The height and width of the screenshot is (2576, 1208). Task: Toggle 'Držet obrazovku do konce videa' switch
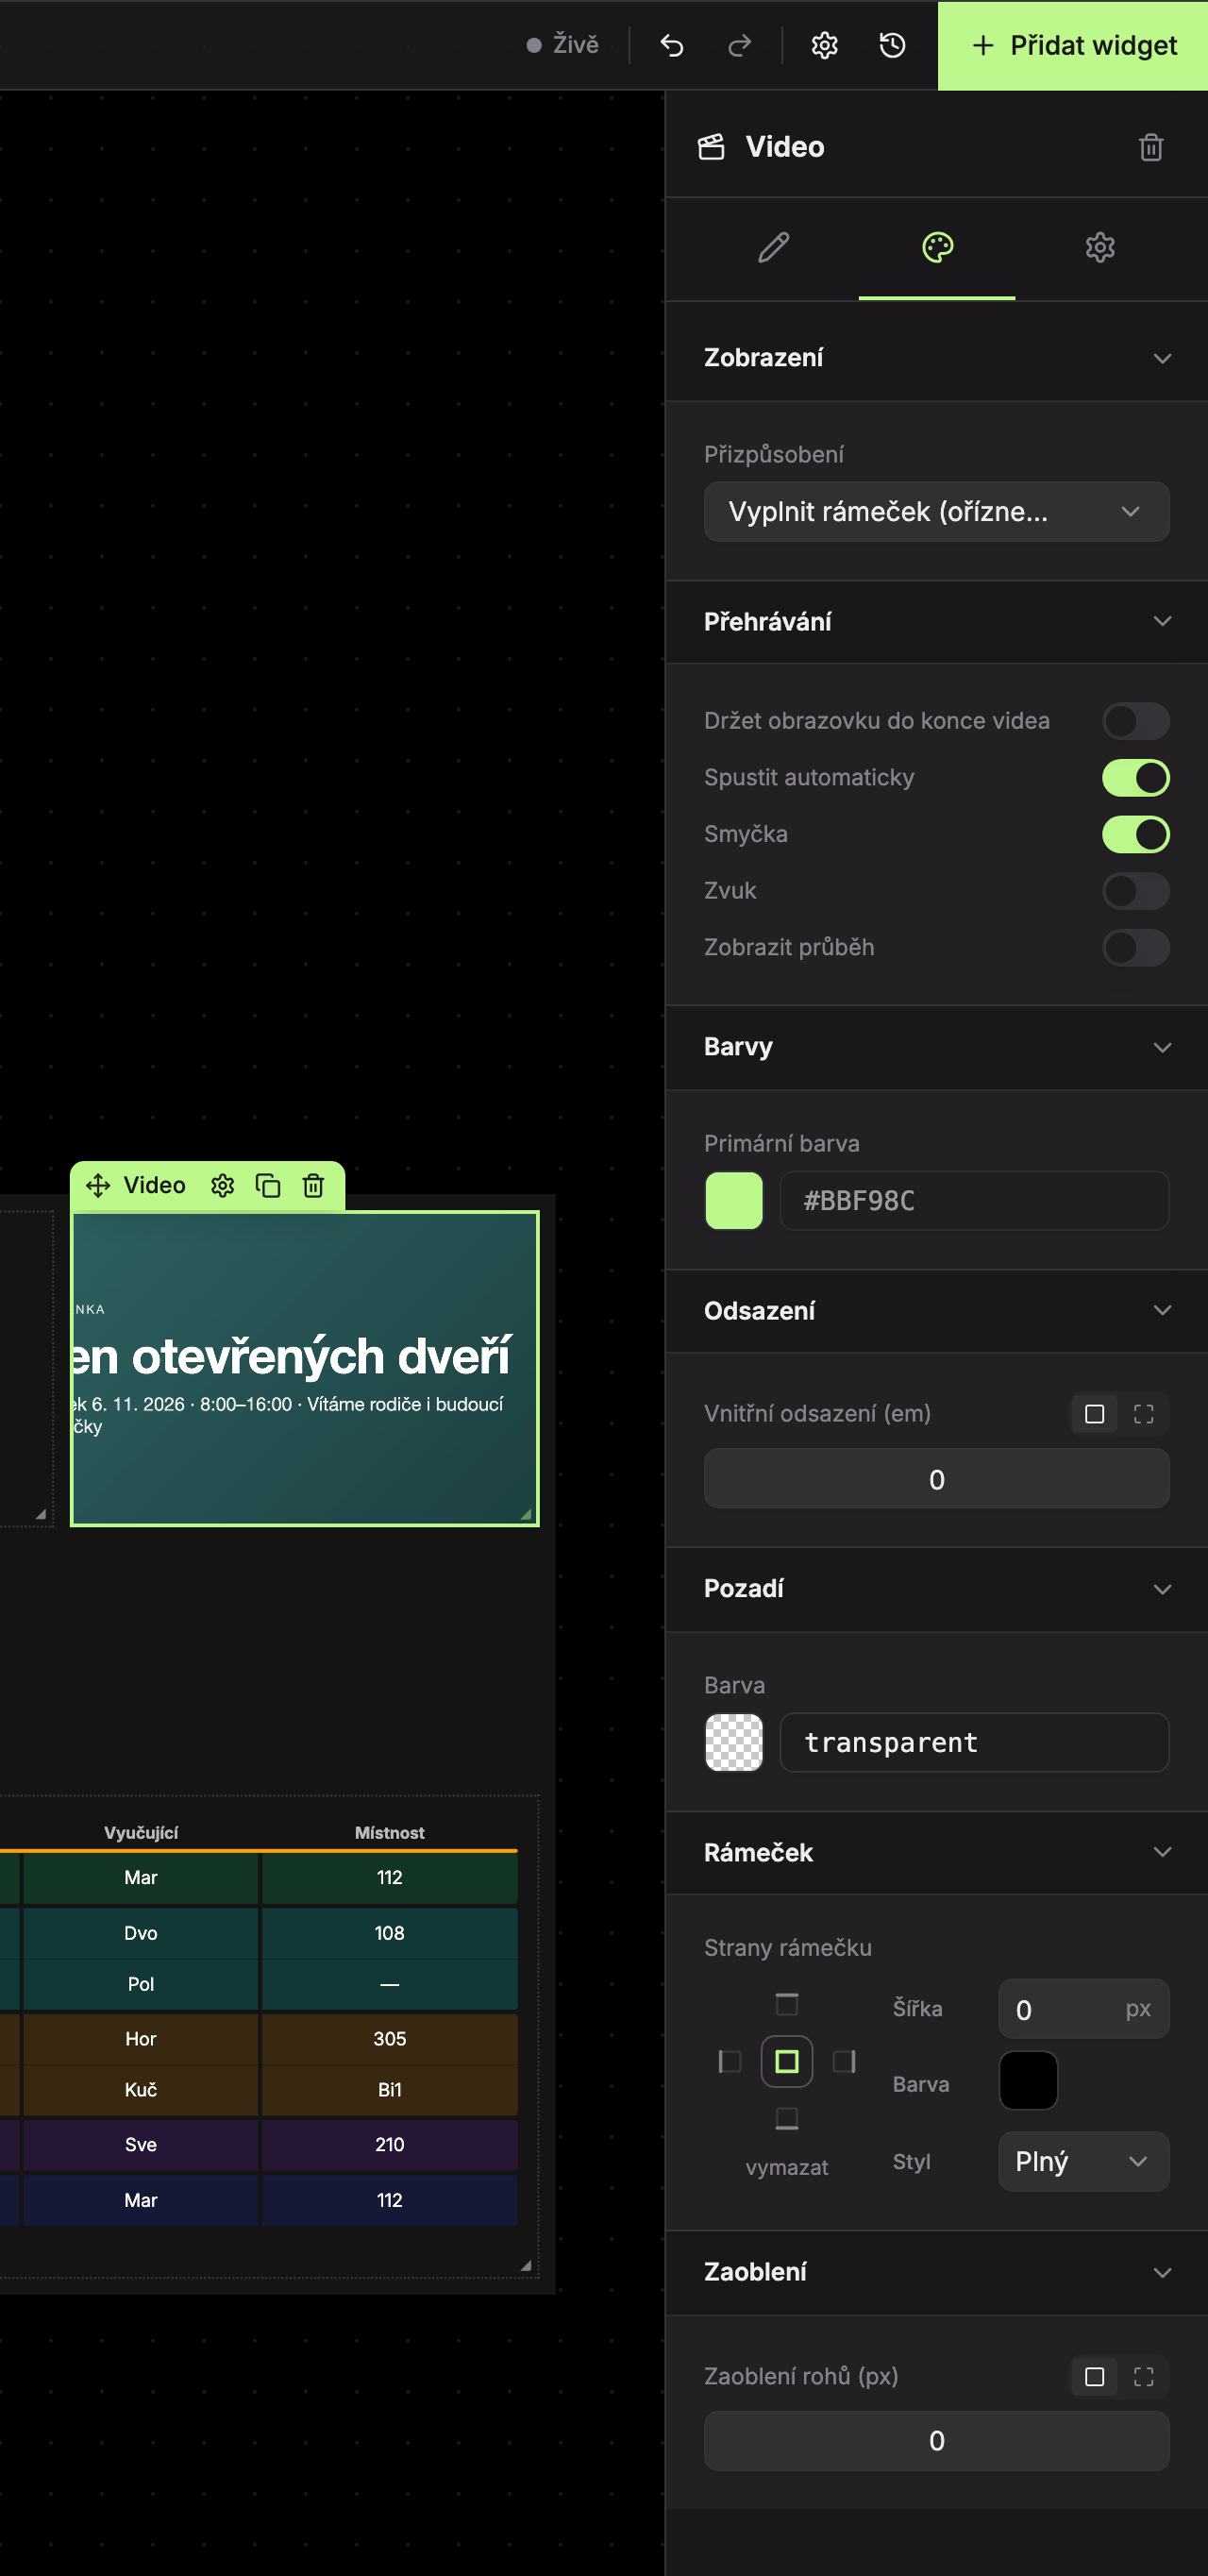pyautogui.click(x=1136, y=720)
